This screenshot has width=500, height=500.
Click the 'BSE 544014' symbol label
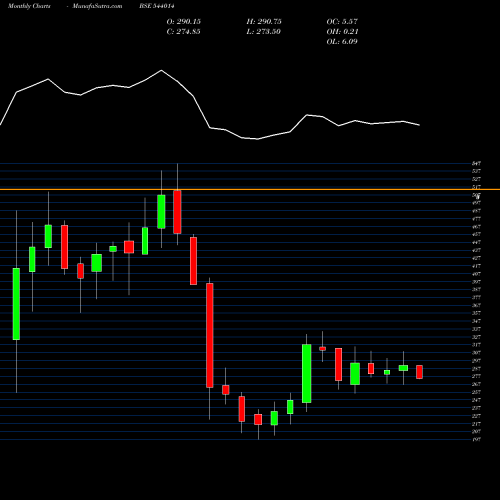(157, 6)
